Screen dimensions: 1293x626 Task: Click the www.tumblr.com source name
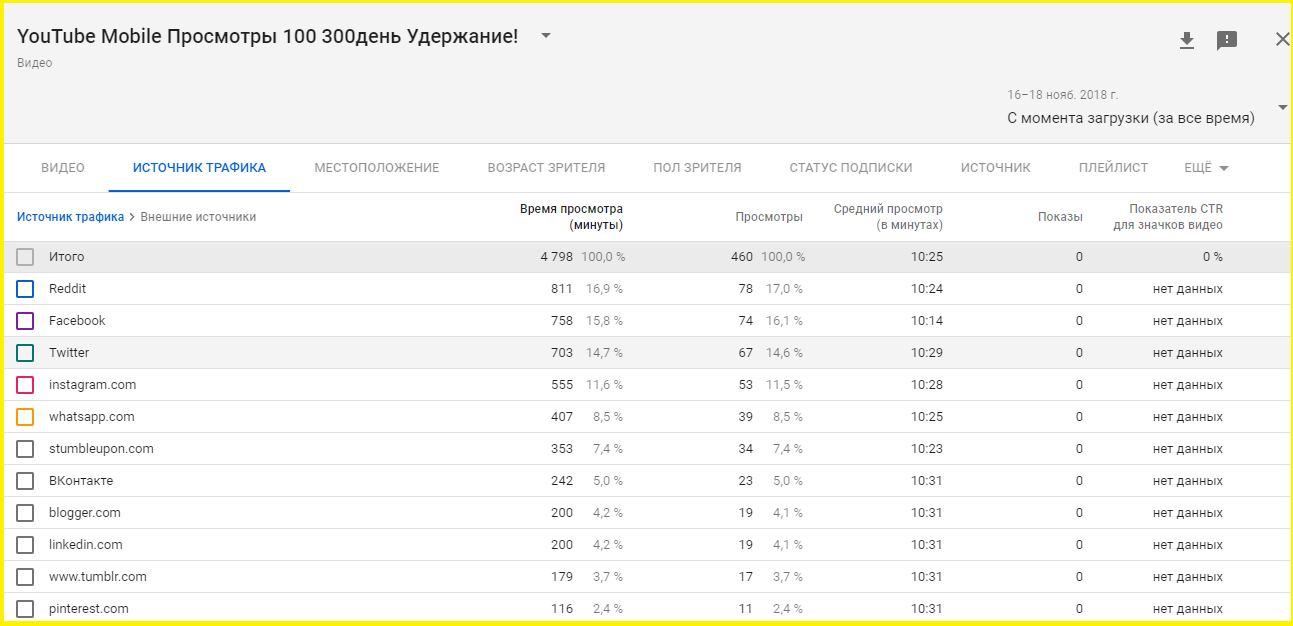(98, 577)
